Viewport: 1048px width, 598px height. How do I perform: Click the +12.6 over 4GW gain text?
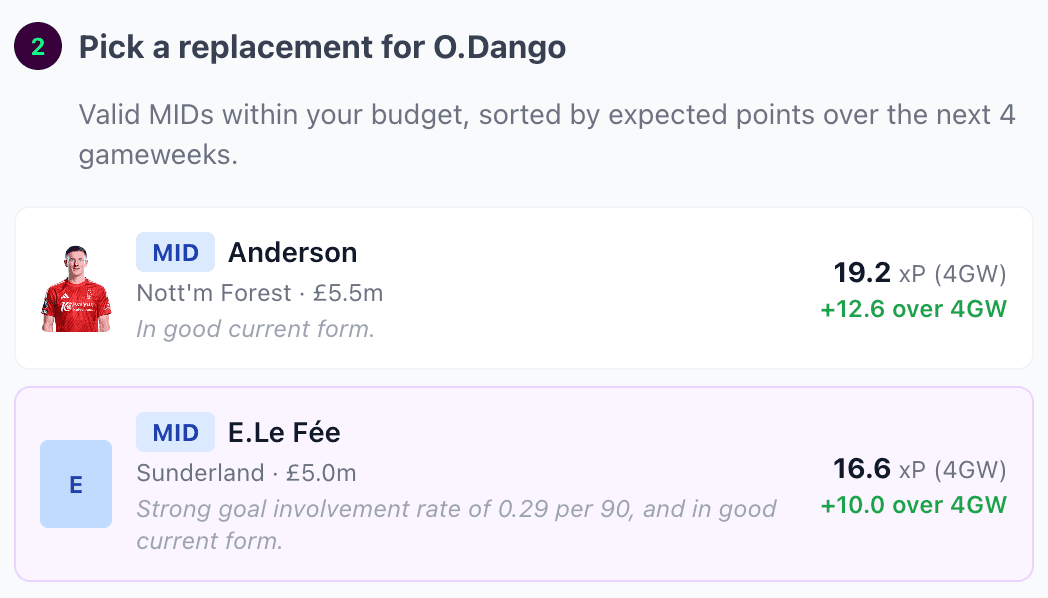(x=913, y=309)
